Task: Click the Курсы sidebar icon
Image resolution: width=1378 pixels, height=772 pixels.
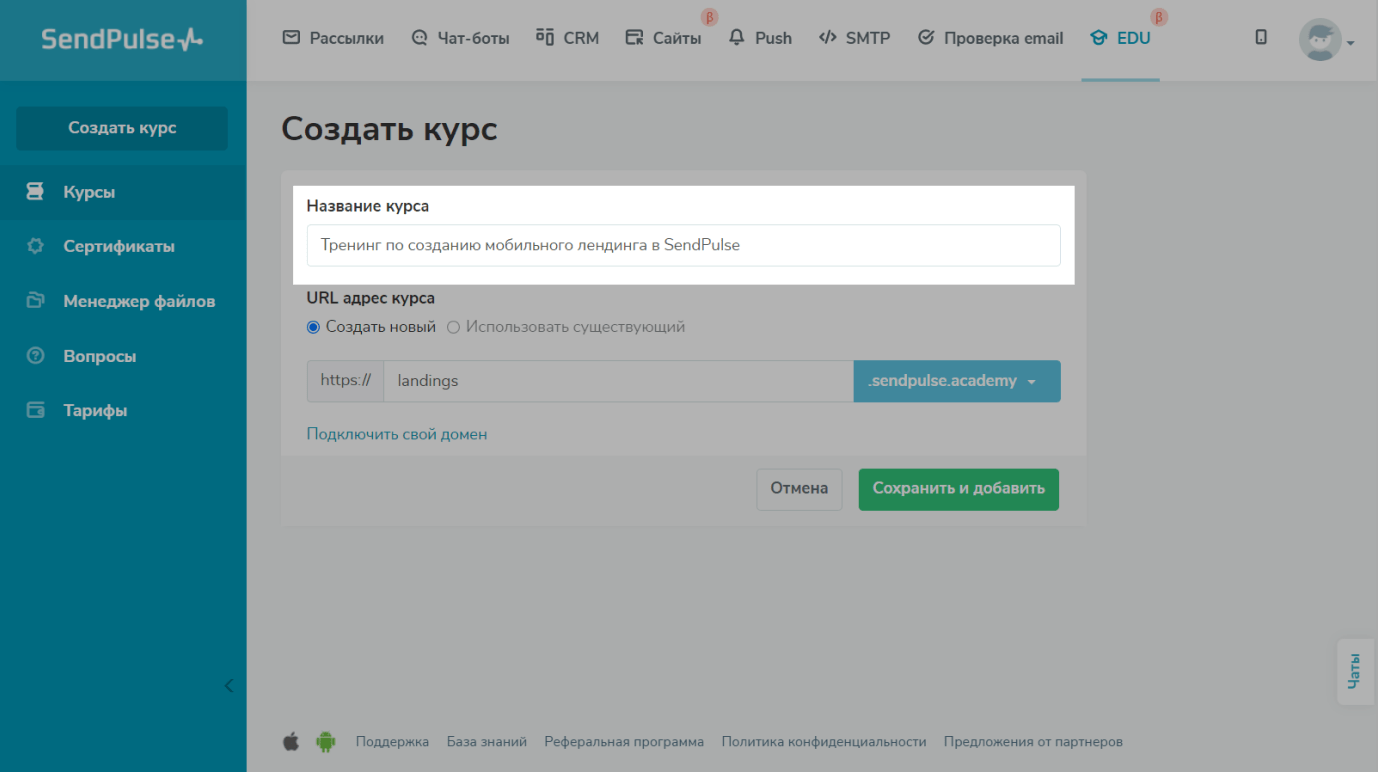Action: [35, 192]
